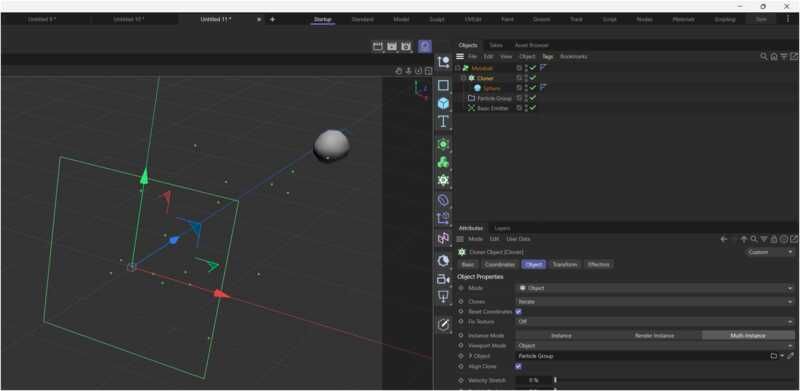The image size is (800, 391).
Task: Open the Basic attribute tab
Action: (468, 264)
